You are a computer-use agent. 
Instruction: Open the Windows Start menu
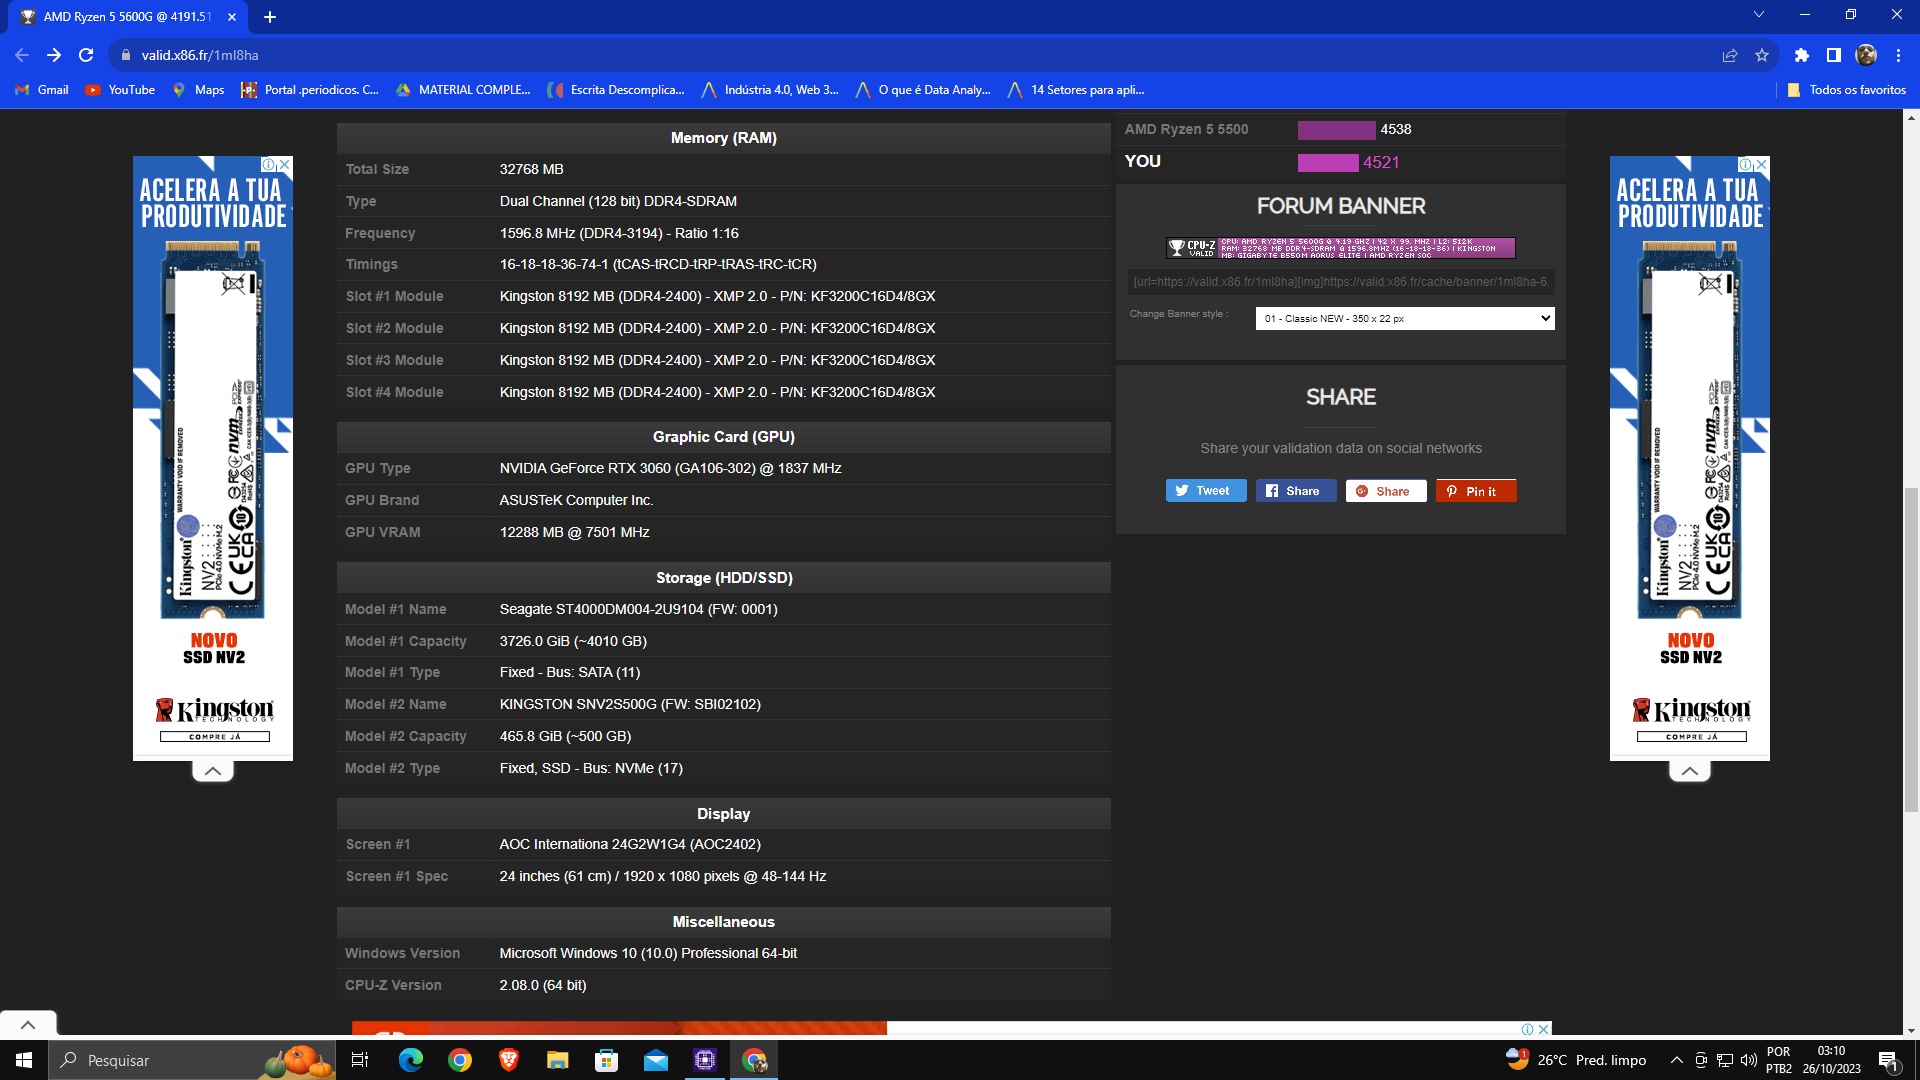click(24, 1060)
